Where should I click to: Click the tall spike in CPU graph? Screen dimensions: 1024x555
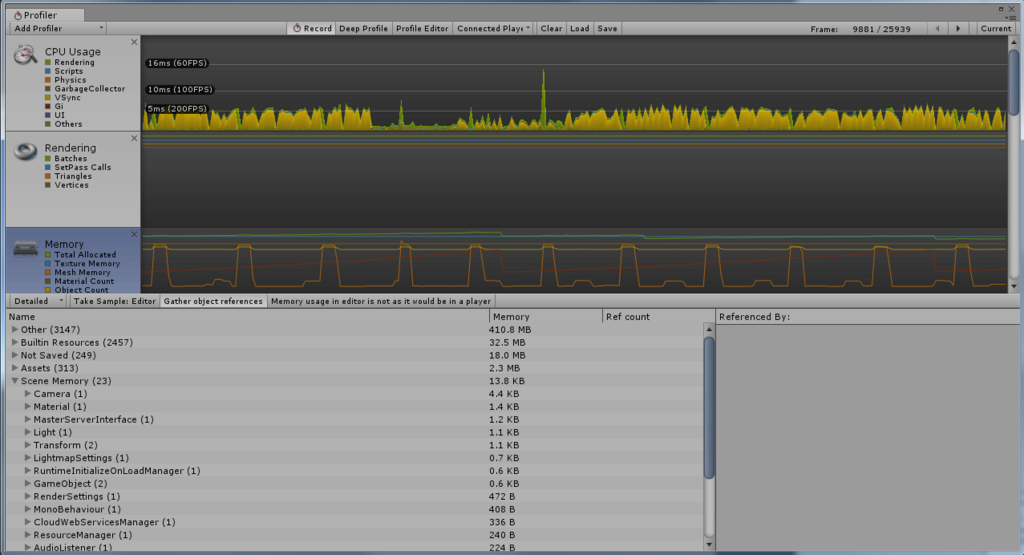(x=543, y=98)
